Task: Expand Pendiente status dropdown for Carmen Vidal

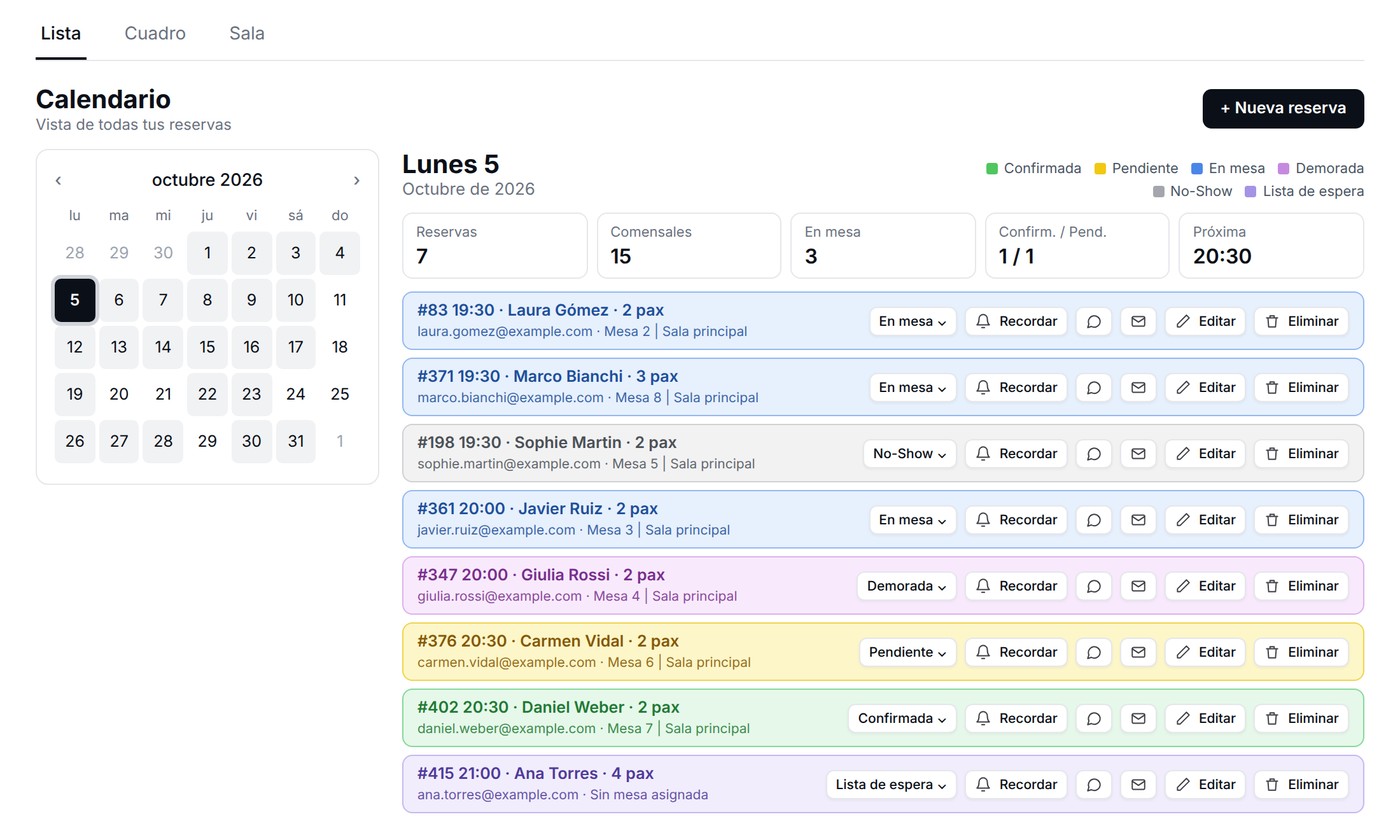Action: click(908, 652)
